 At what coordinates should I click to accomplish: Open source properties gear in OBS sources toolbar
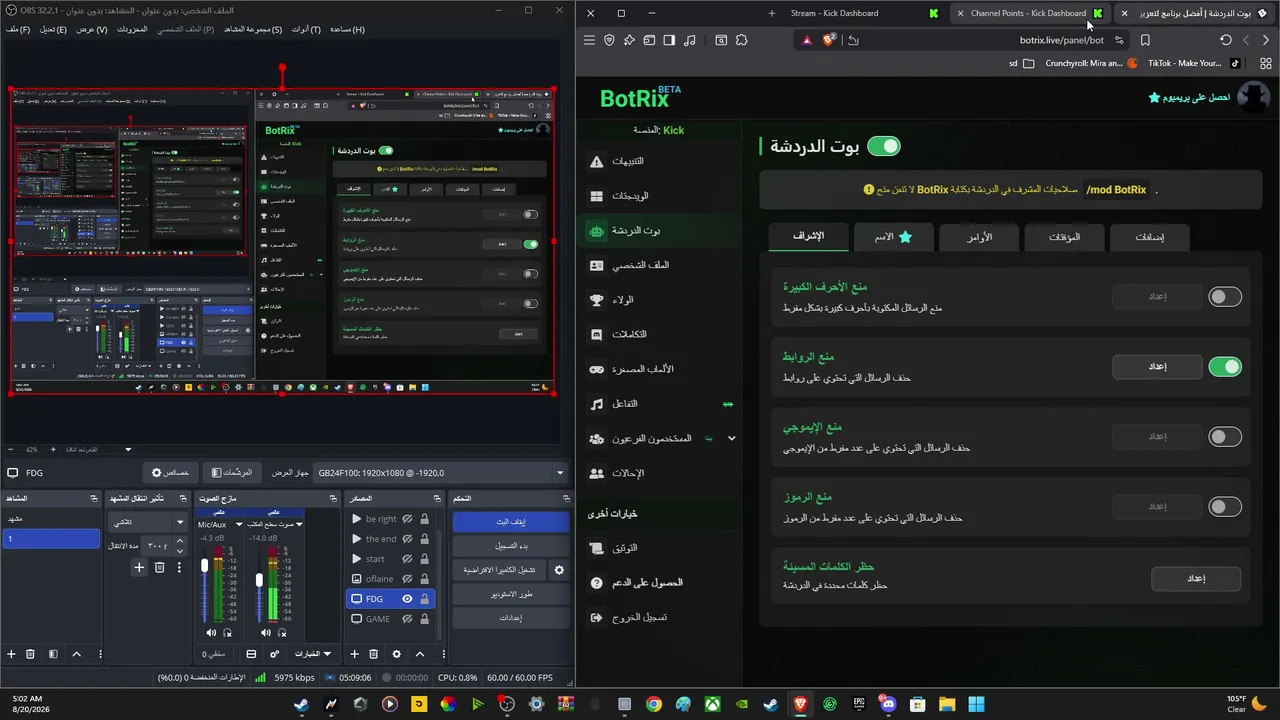coord(396,654)
